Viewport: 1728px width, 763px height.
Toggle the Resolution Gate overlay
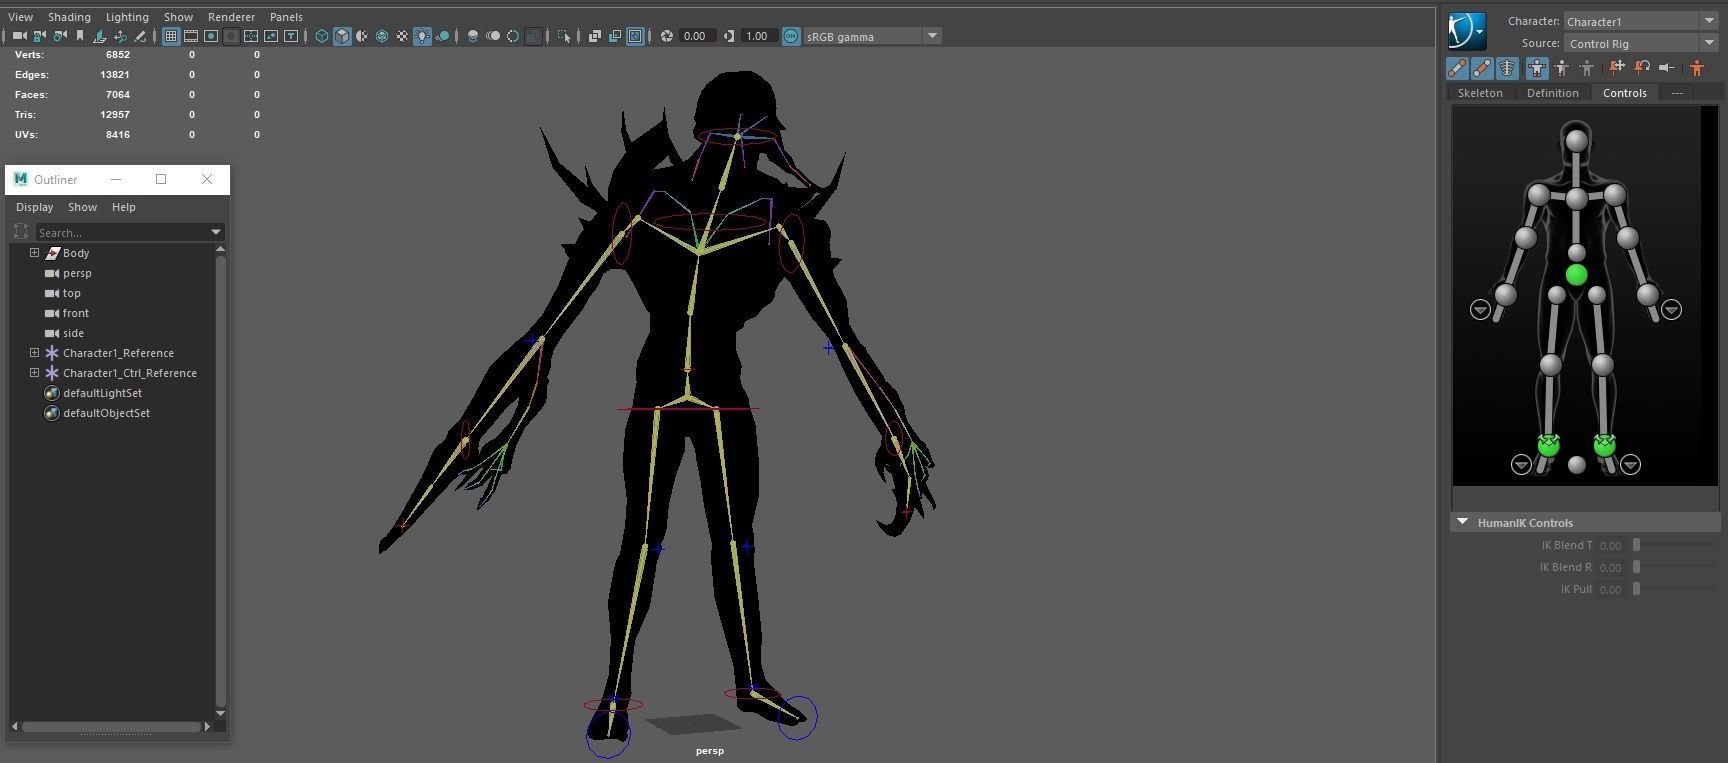coord(211,36)
